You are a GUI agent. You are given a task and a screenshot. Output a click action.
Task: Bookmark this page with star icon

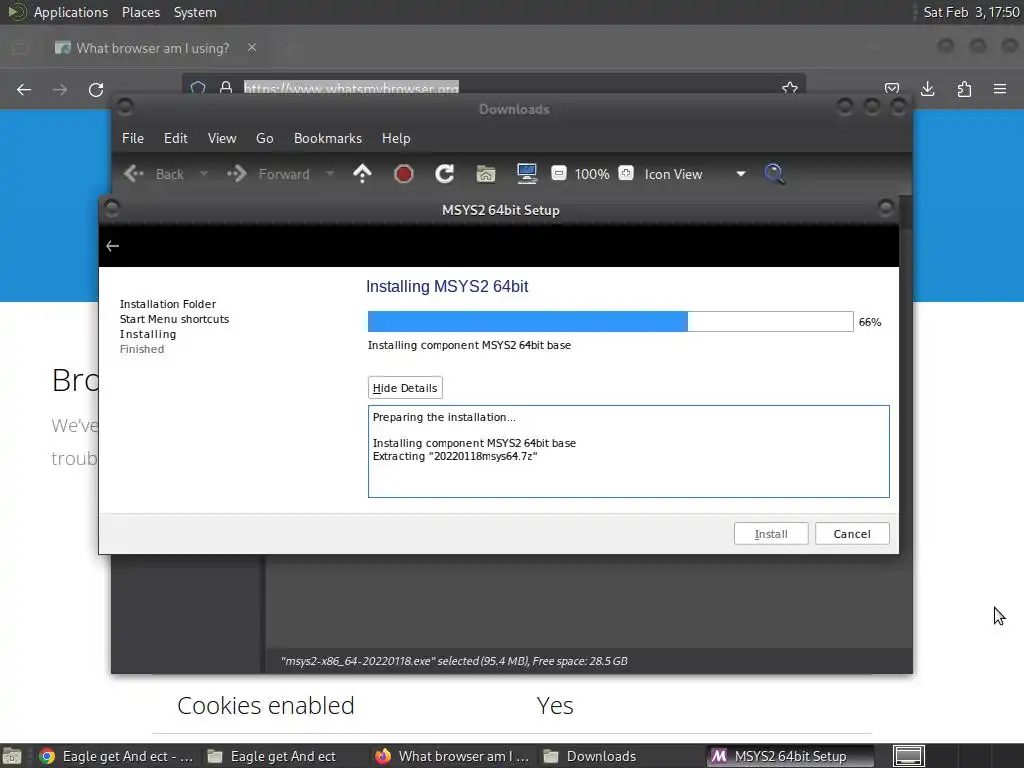tap(790, 88)
